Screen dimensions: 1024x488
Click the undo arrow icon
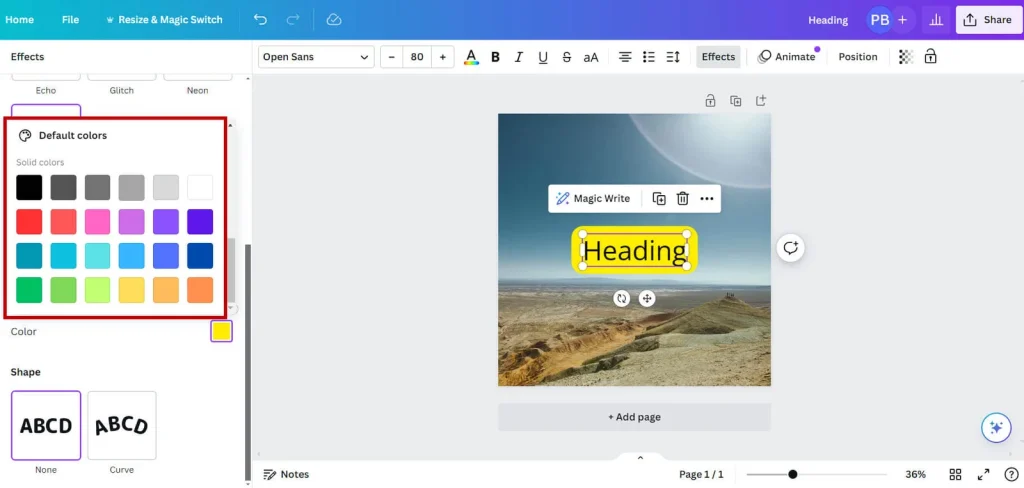tap(260, 20)
